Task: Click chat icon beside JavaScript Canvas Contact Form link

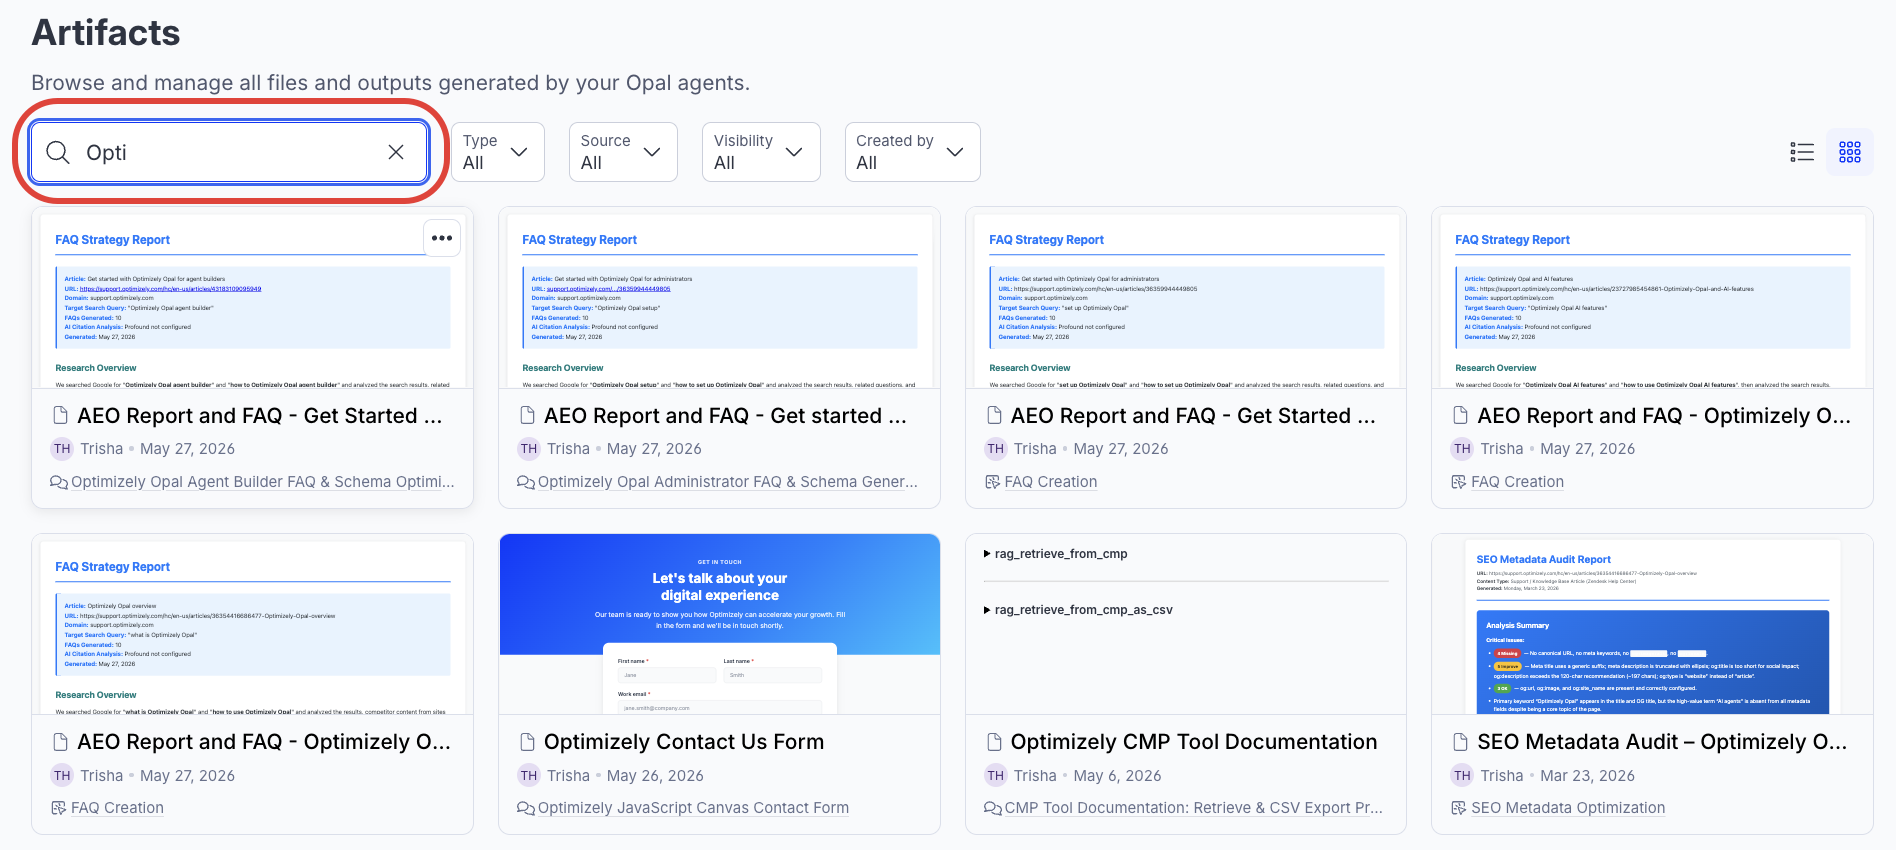Action: tap(526, 808)
